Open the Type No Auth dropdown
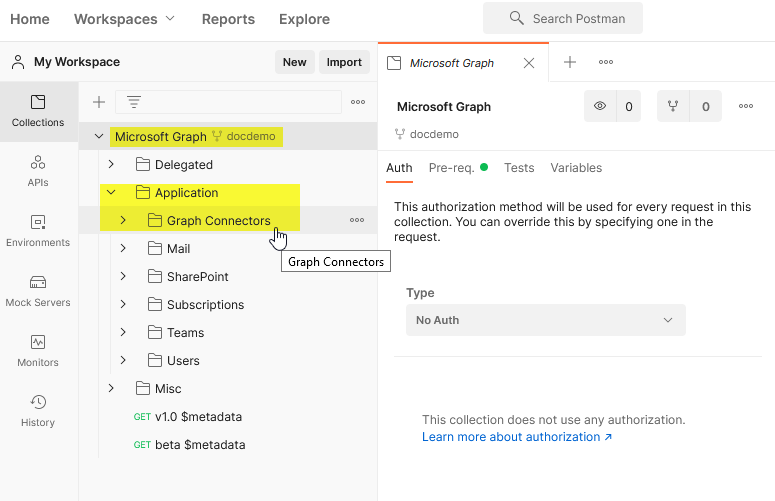 (546, 320)
